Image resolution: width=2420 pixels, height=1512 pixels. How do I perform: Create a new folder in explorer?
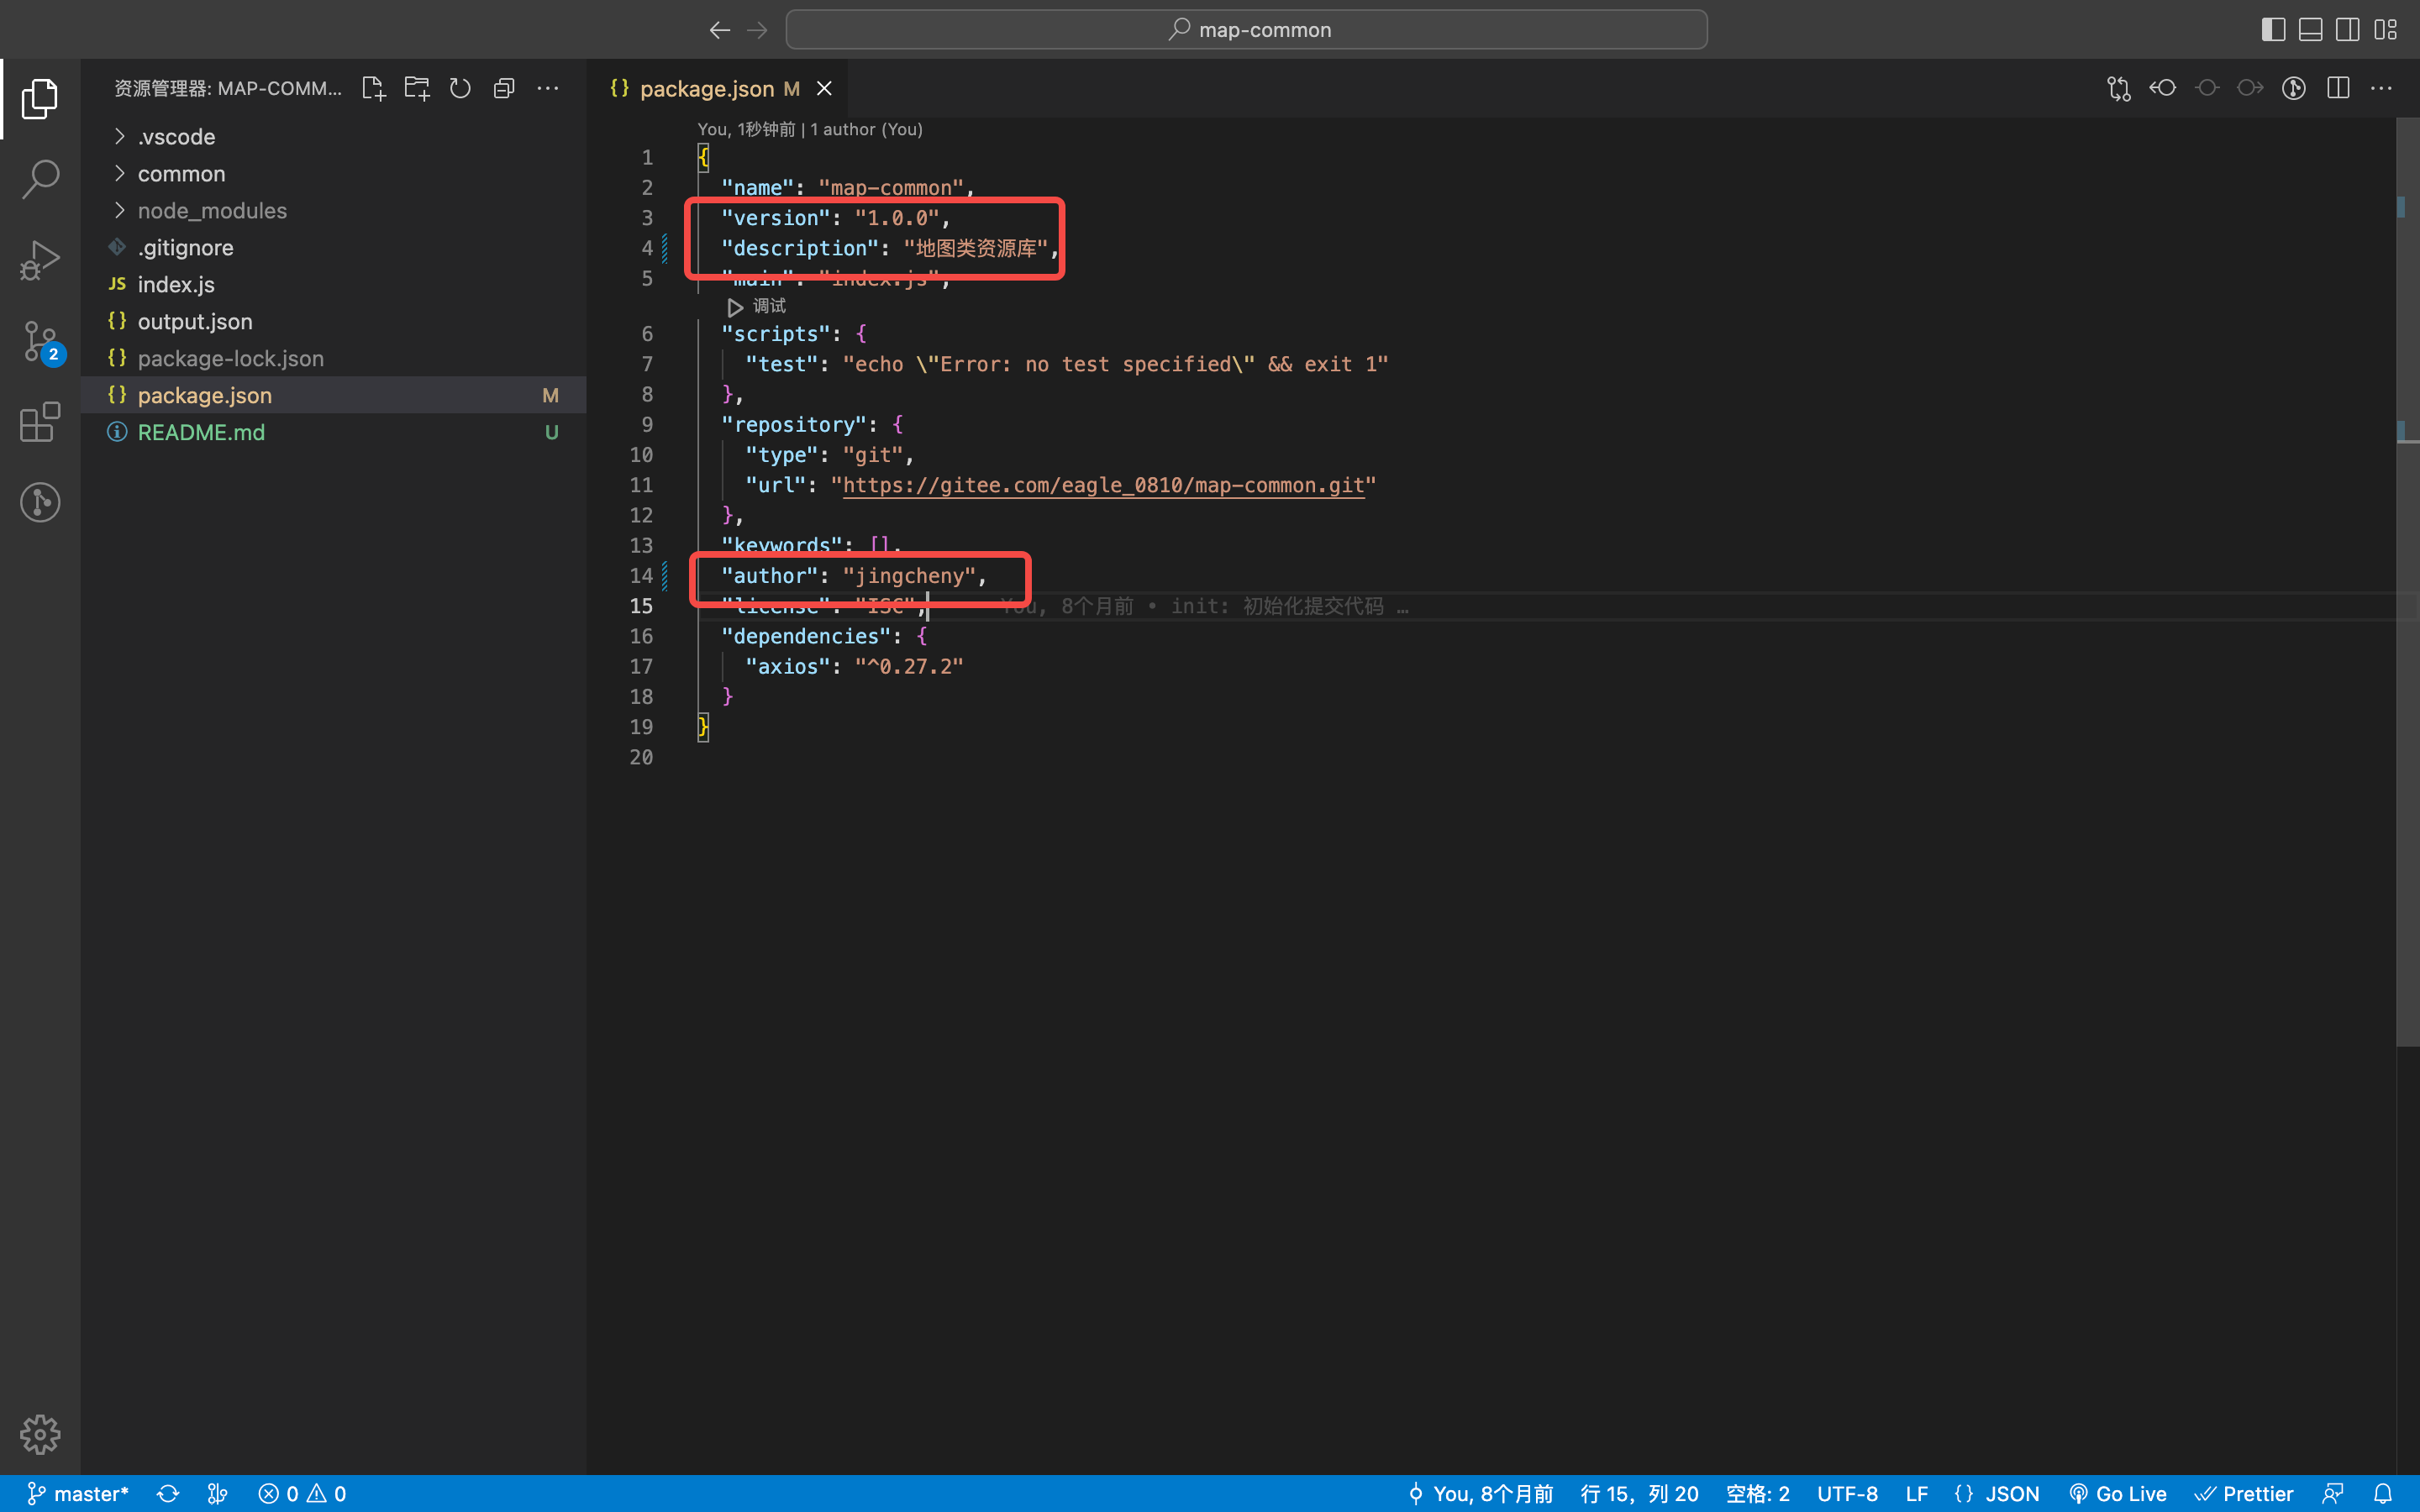[417, 88]
